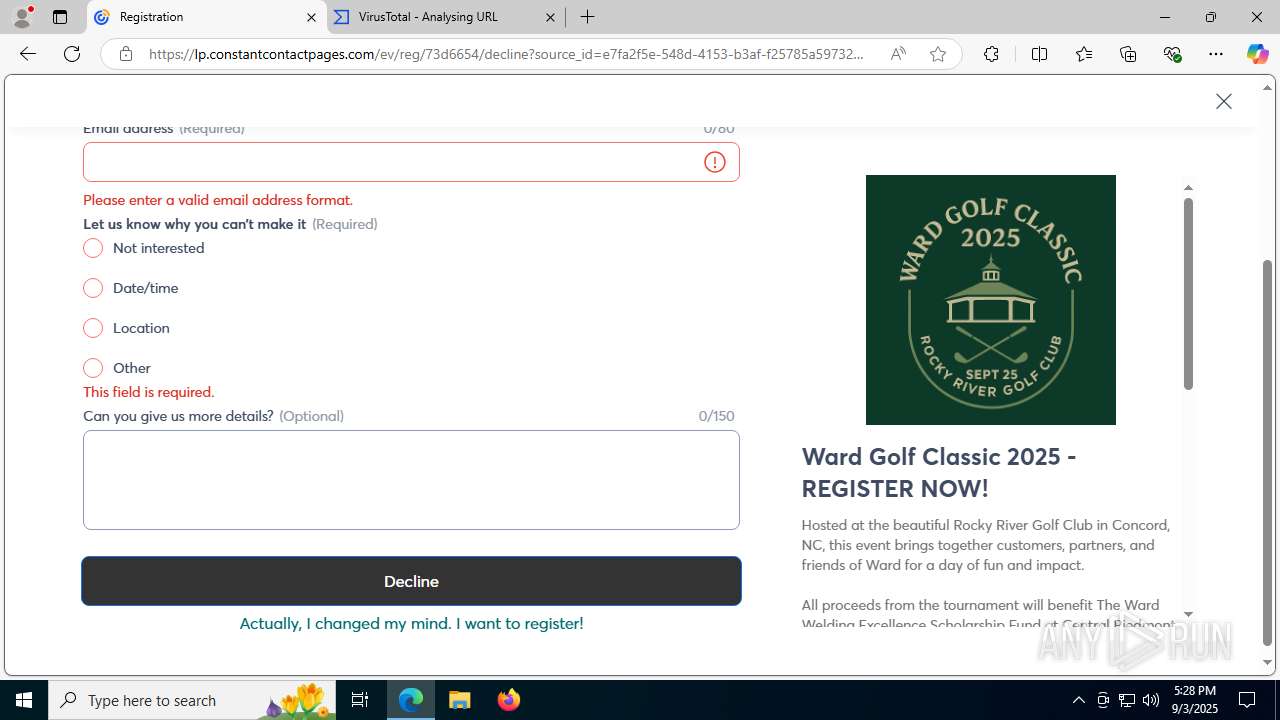
Task: Close the Registration tab
Action: pyautogui.click(x=311, y=17)
